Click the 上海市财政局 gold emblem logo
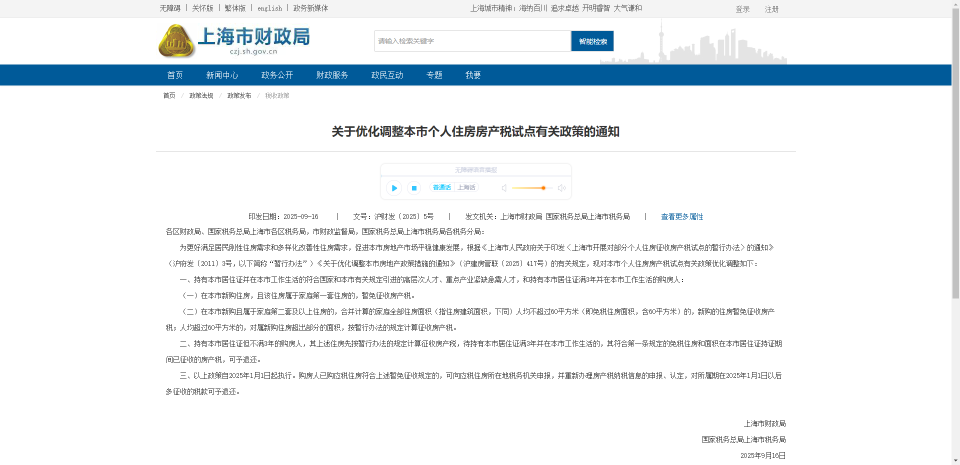Viewport: 960px width, 465px height. 176,41
